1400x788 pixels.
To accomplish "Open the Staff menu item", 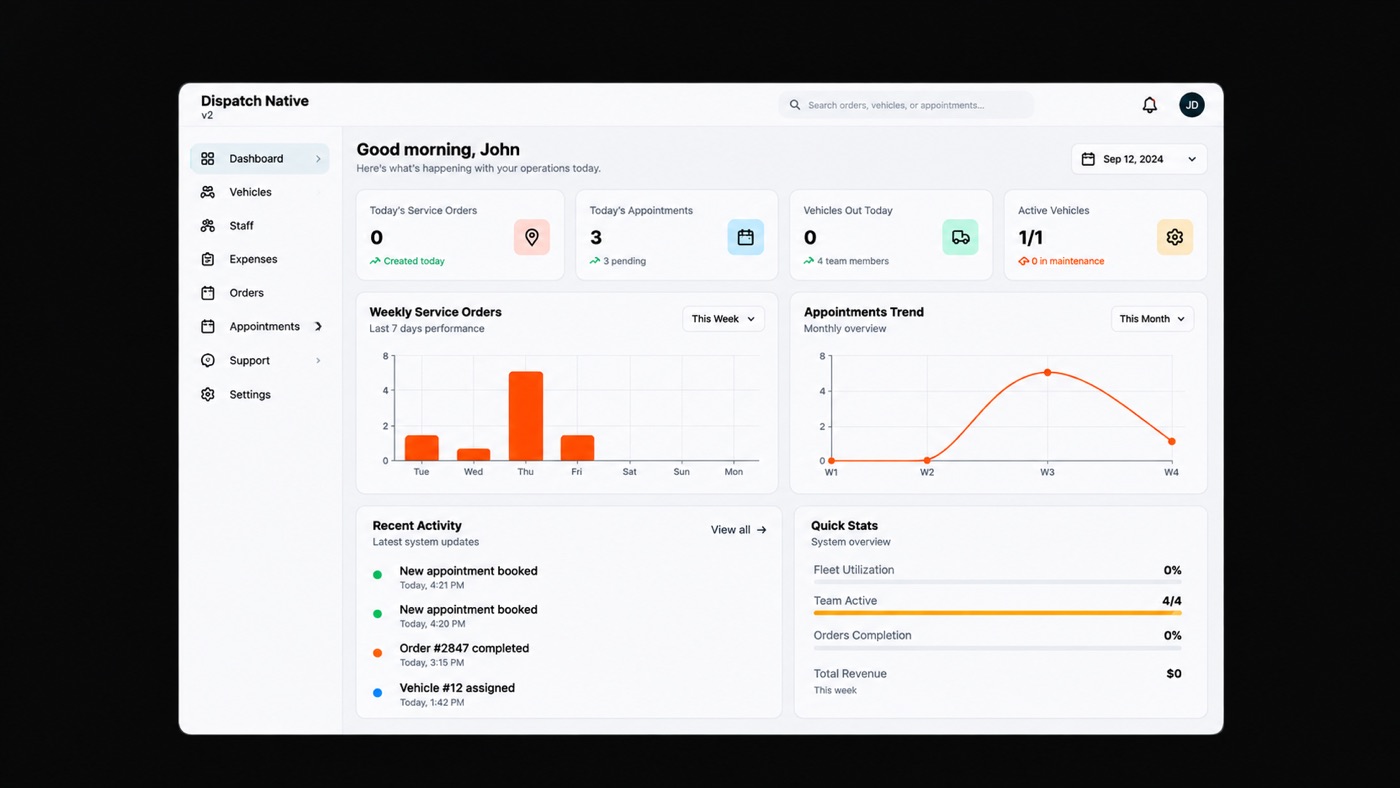I will pos(259,226).
